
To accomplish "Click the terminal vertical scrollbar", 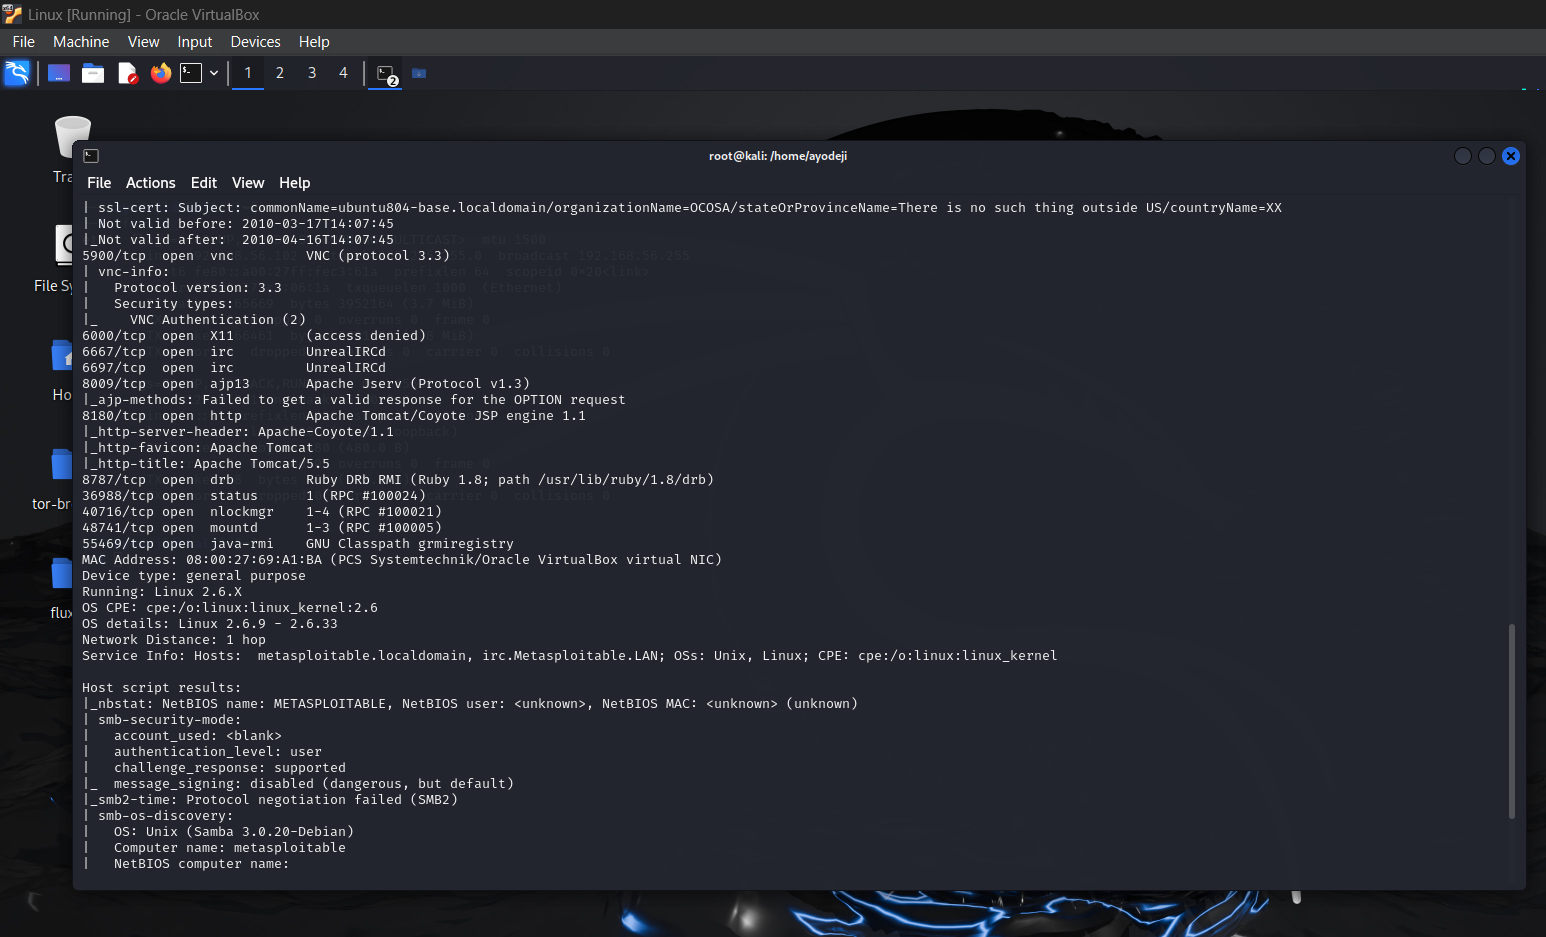I will [1511, 720].
